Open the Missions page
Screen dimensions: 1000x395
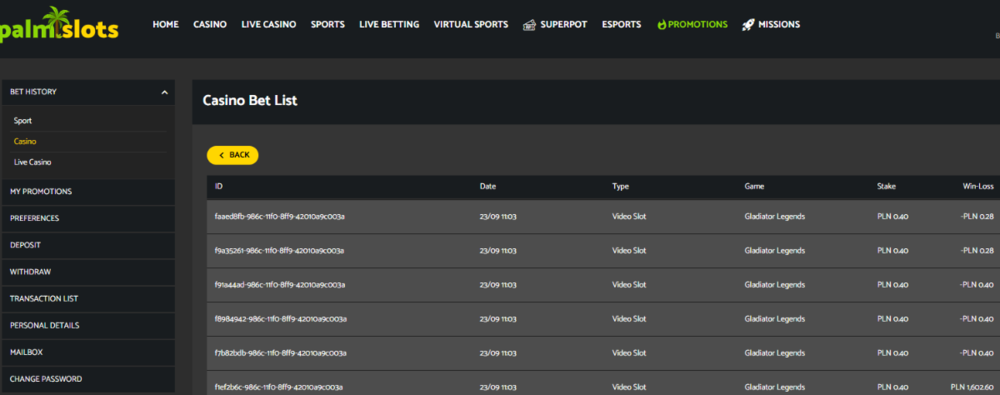[779, 25]
